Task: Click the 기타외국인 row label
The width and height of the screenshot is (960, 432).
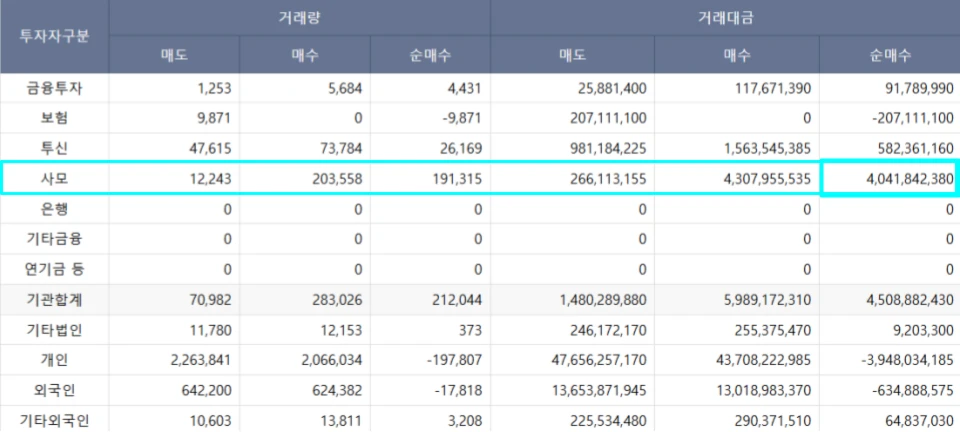Action: coord(54,420)
